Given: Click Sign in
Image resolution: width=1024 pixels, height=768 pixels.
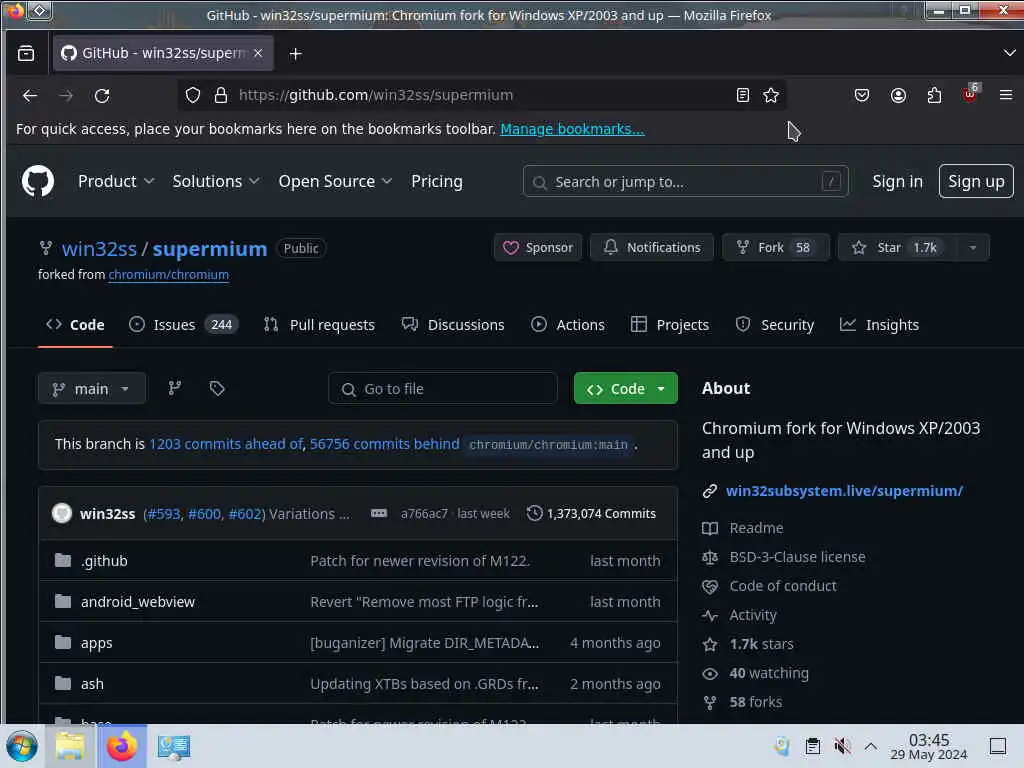Looking at the screenshot, I should (897, 182).
